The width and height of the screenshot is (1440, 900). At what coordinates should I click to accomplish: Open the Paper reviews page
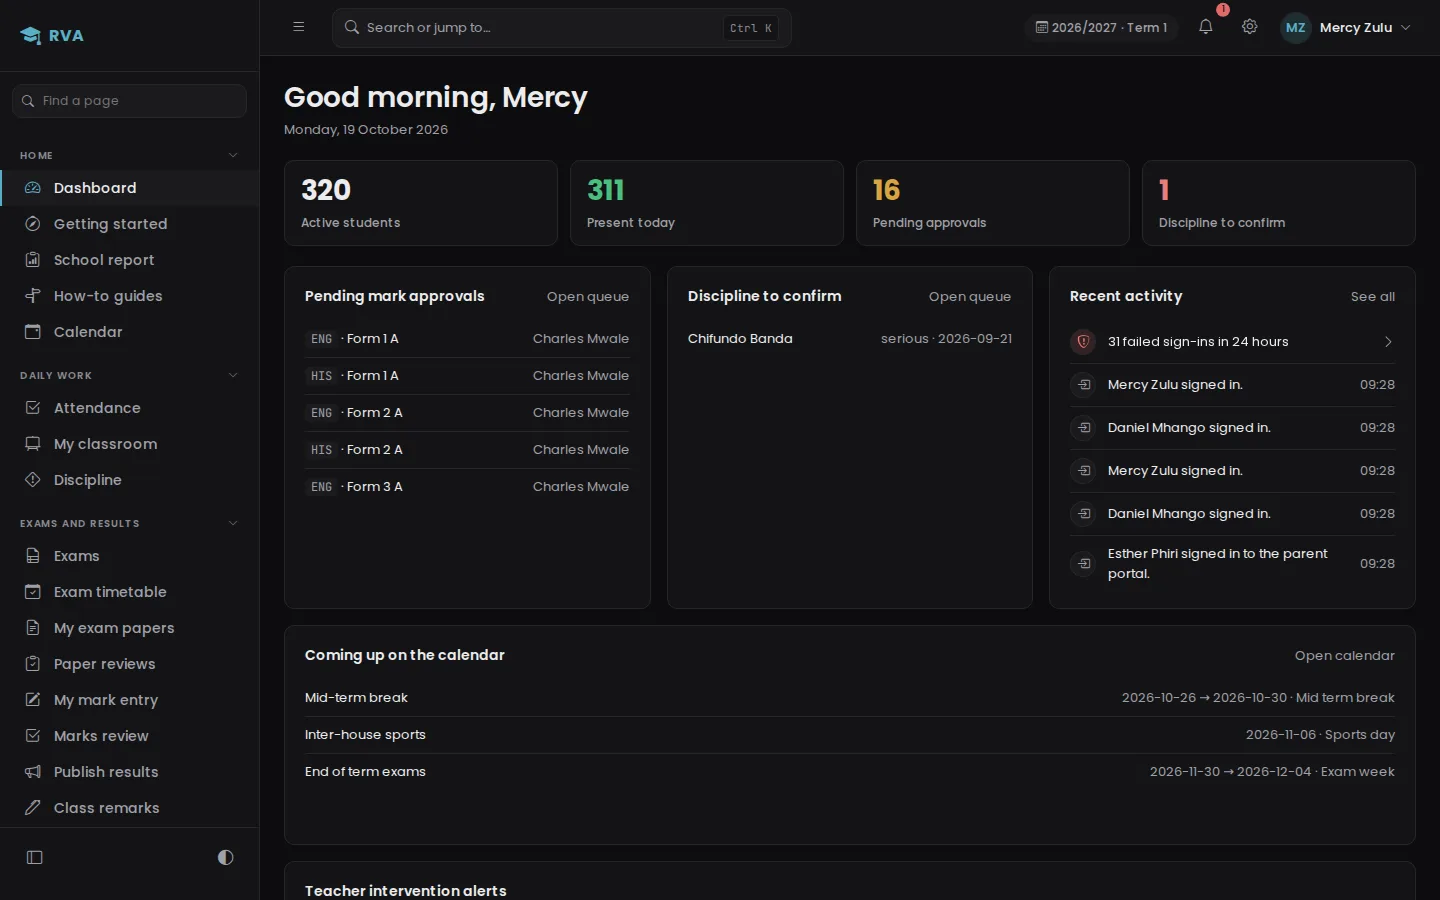click(129, 664)
